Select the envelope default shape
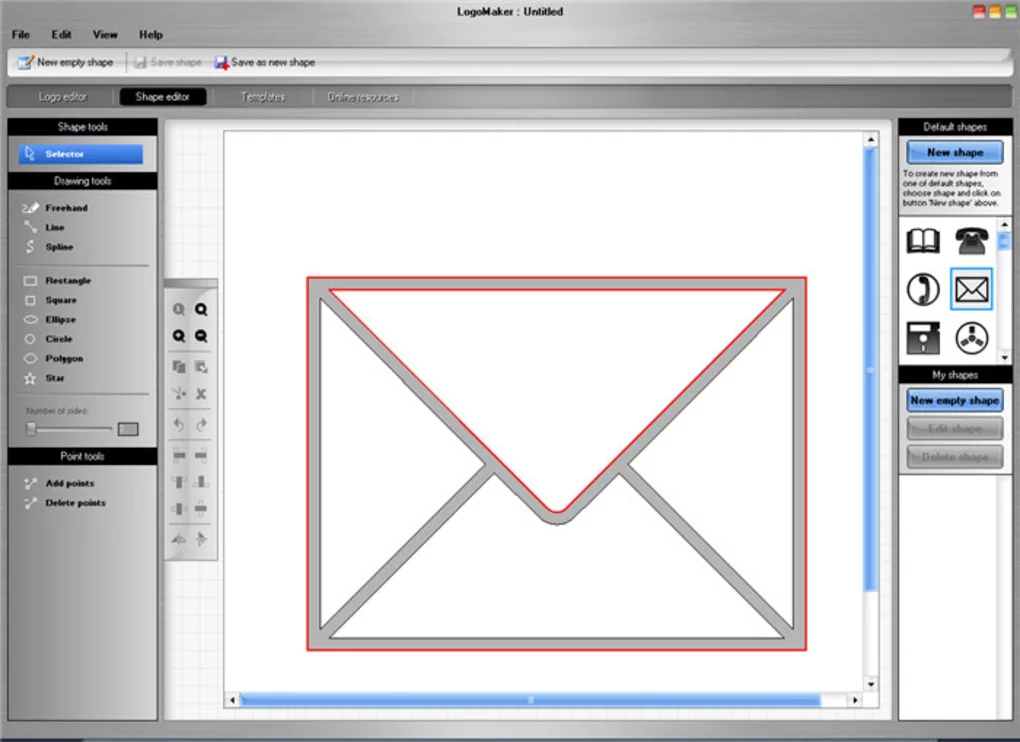1020x742 pixels. (x=972, y=289)
